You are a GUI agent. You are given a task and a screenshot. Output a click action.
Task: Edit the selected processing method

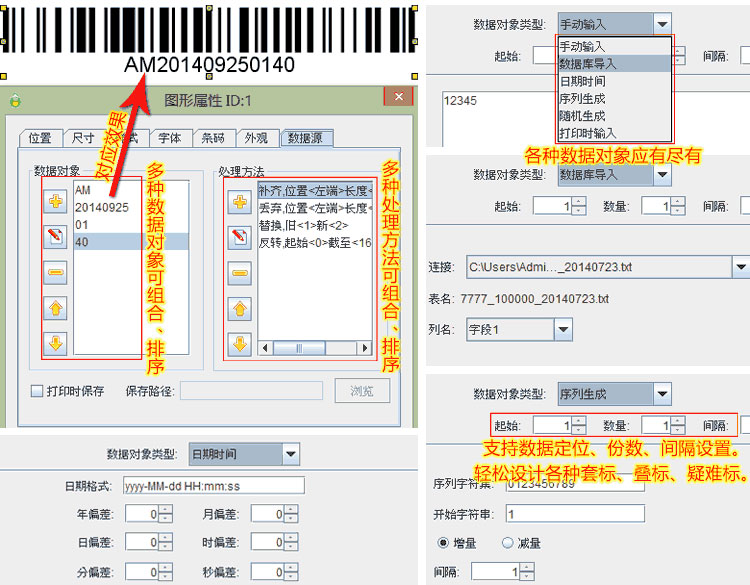(239, 237)
